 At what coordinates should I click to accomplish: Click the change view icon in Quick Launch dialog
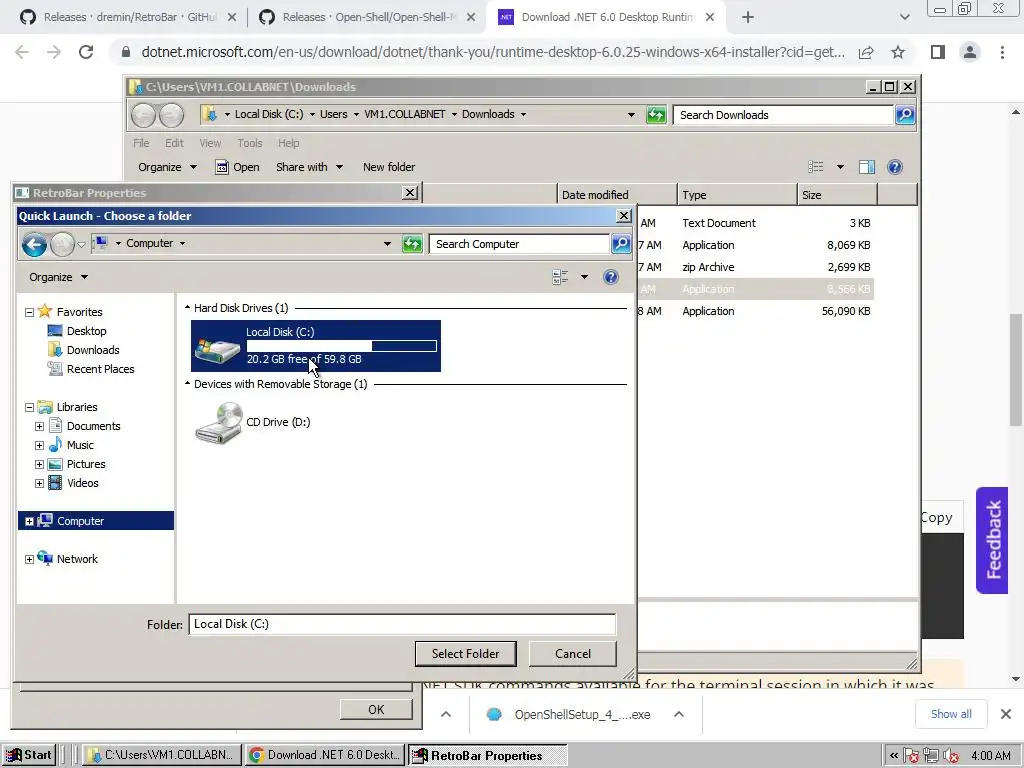[x=560, y=277]
